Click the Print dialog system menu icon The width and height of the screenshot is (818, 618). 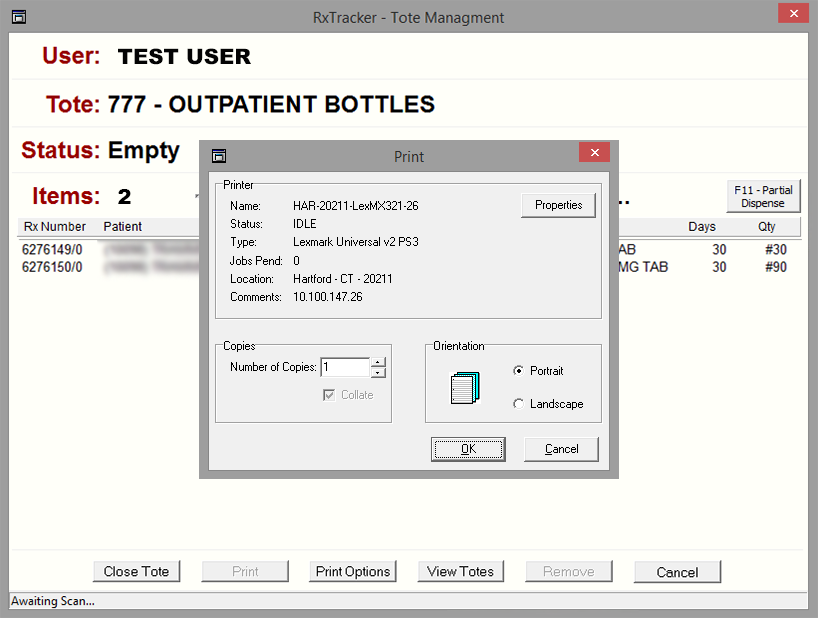(x=219, y=156)
